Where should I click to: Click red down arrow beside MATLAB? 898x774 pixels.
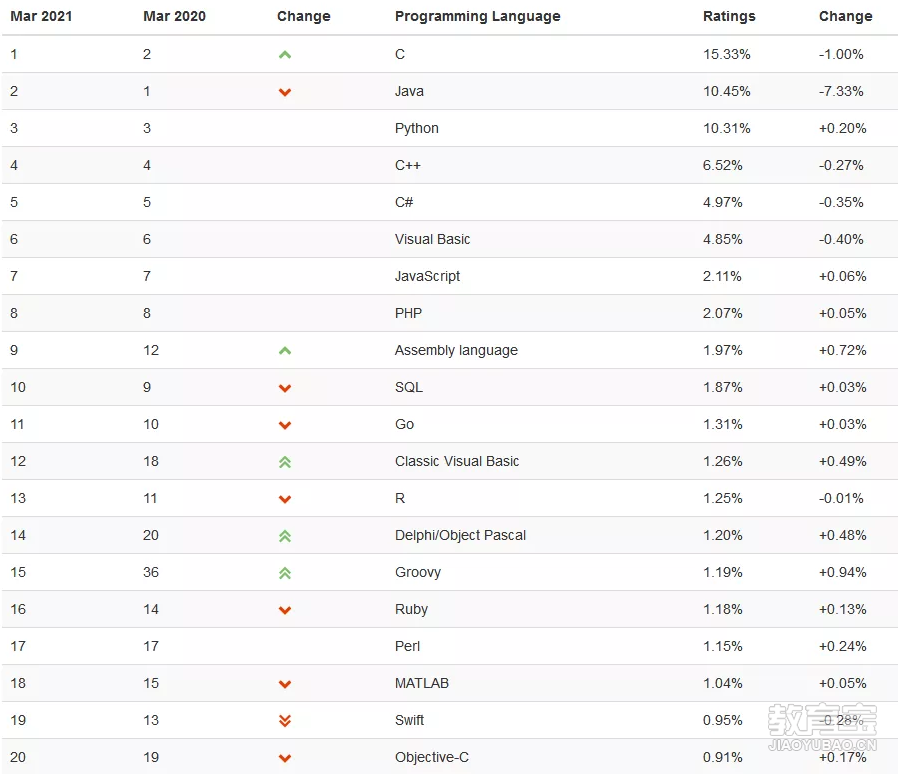[285, 684]
